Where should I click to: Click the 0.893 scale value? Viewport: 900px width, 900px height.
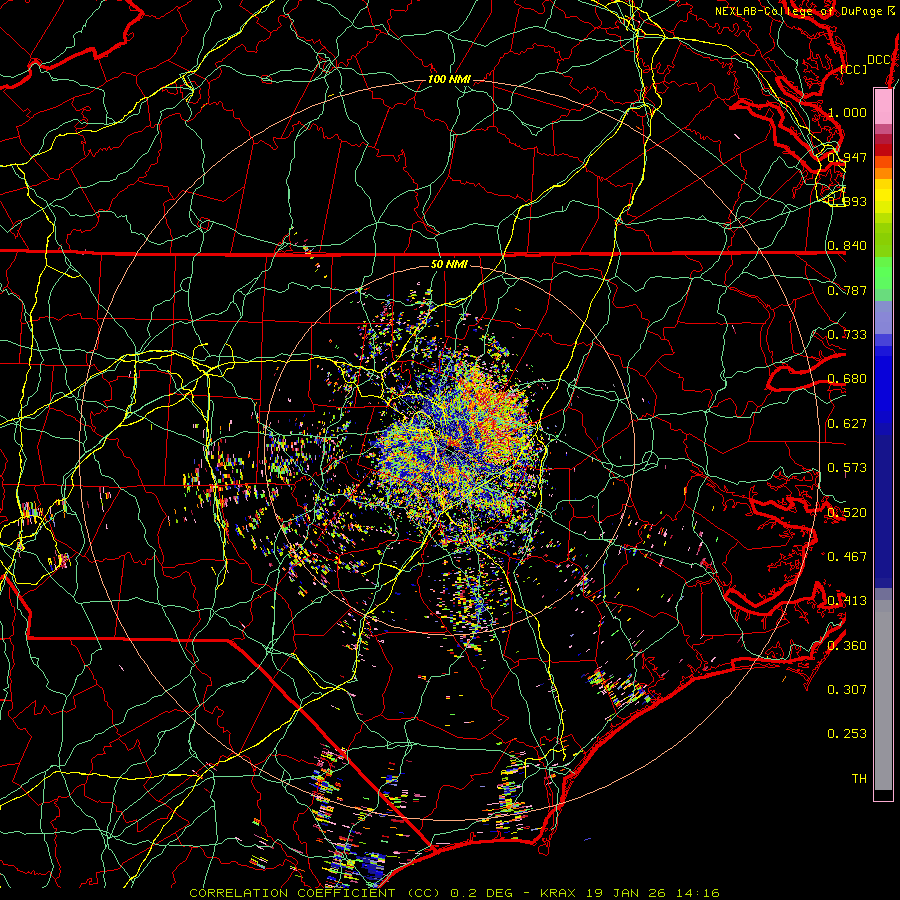click(x=847, y=201)
